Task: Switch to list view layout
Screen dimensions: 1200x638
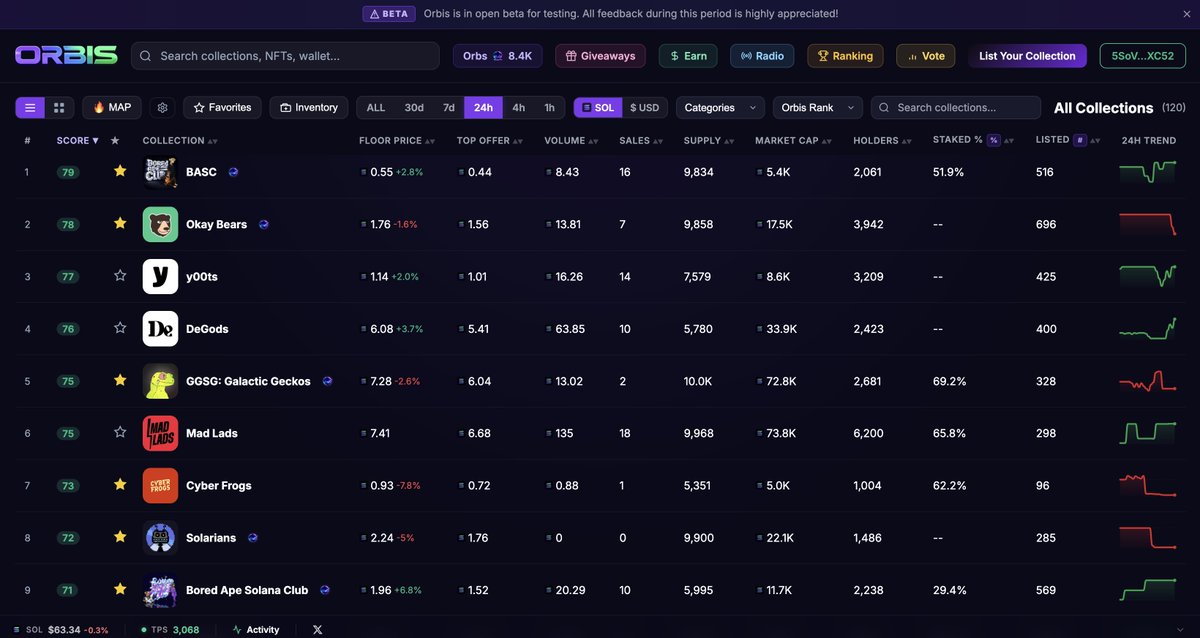Action: click(30, 107)
